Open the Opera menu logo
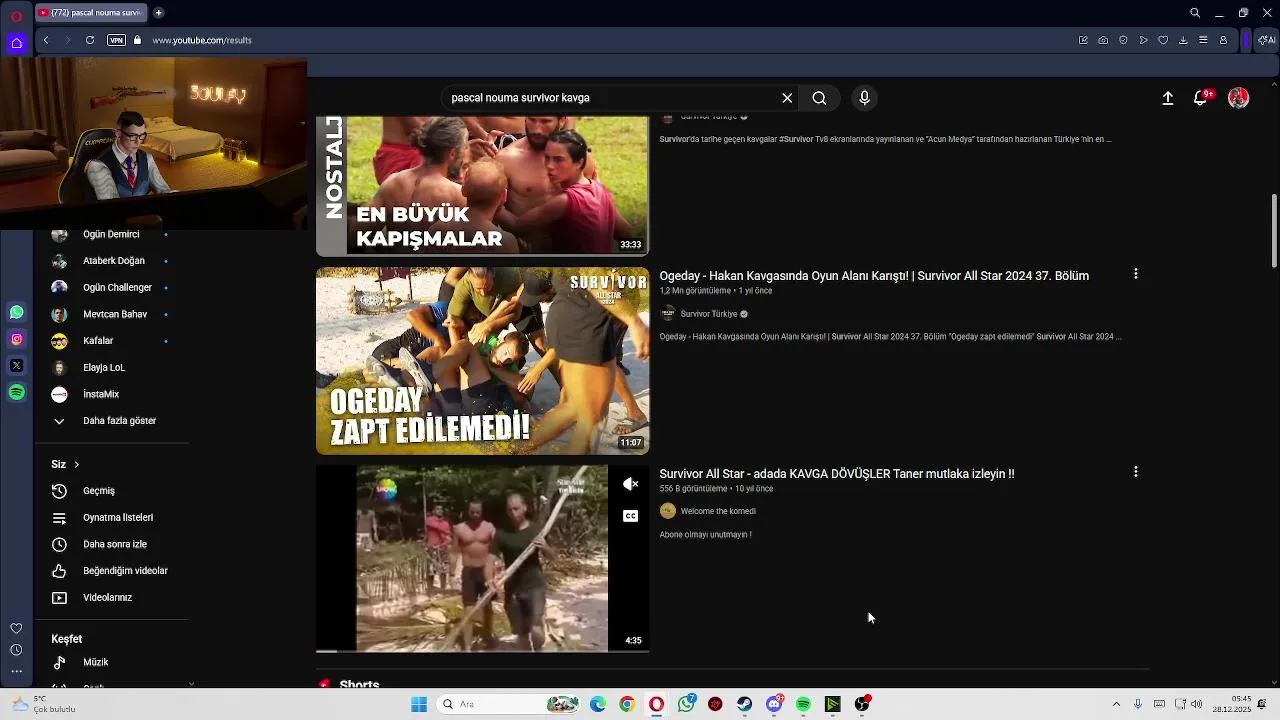This screenshot has height=720, width=1280. tap(16, 15)
